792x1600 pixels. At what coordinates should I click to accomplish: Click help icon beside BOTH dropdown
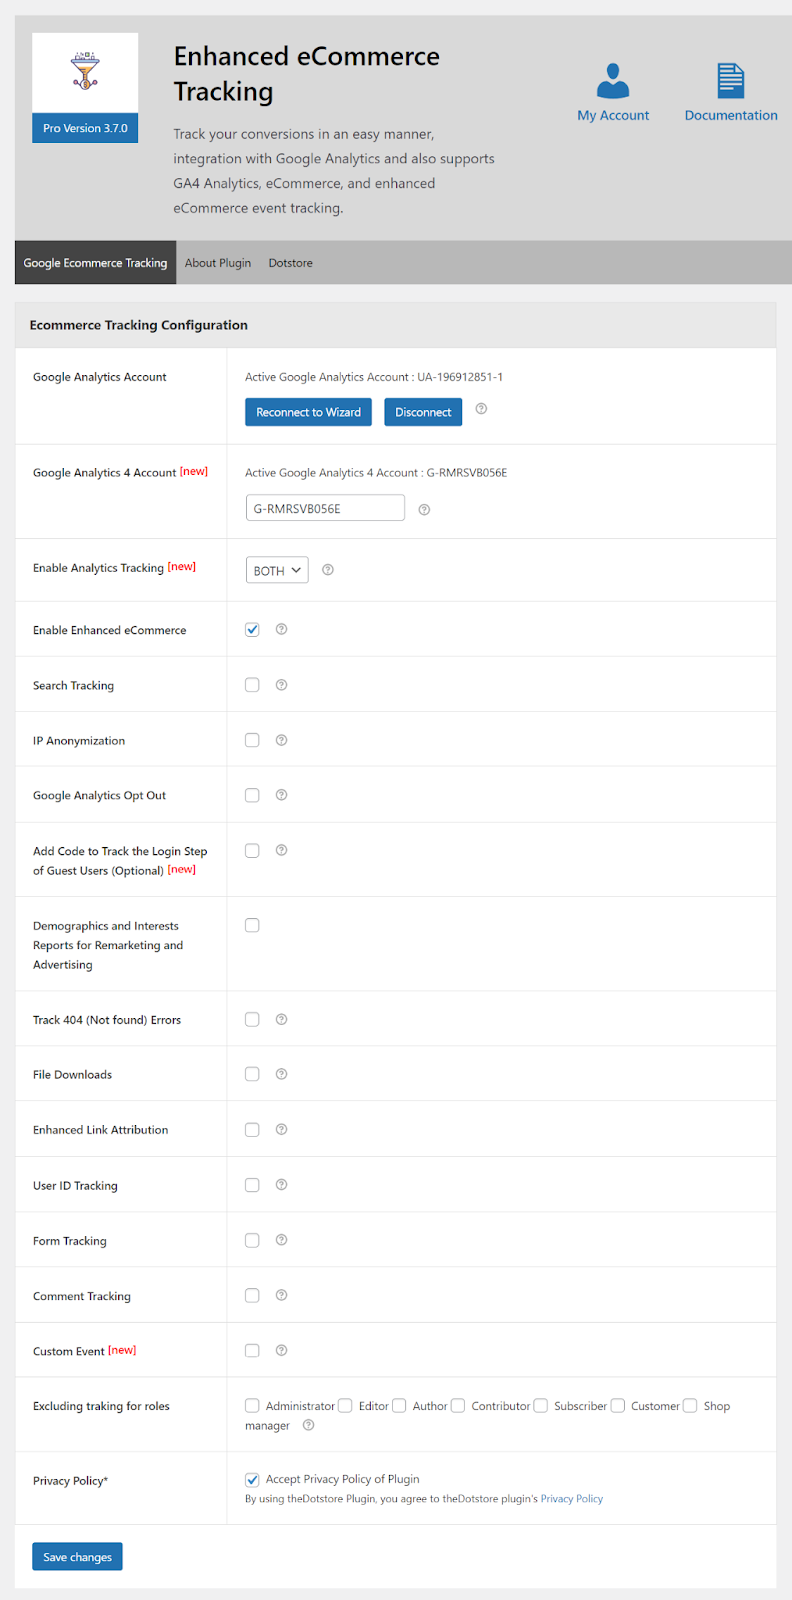coord(328,570)
